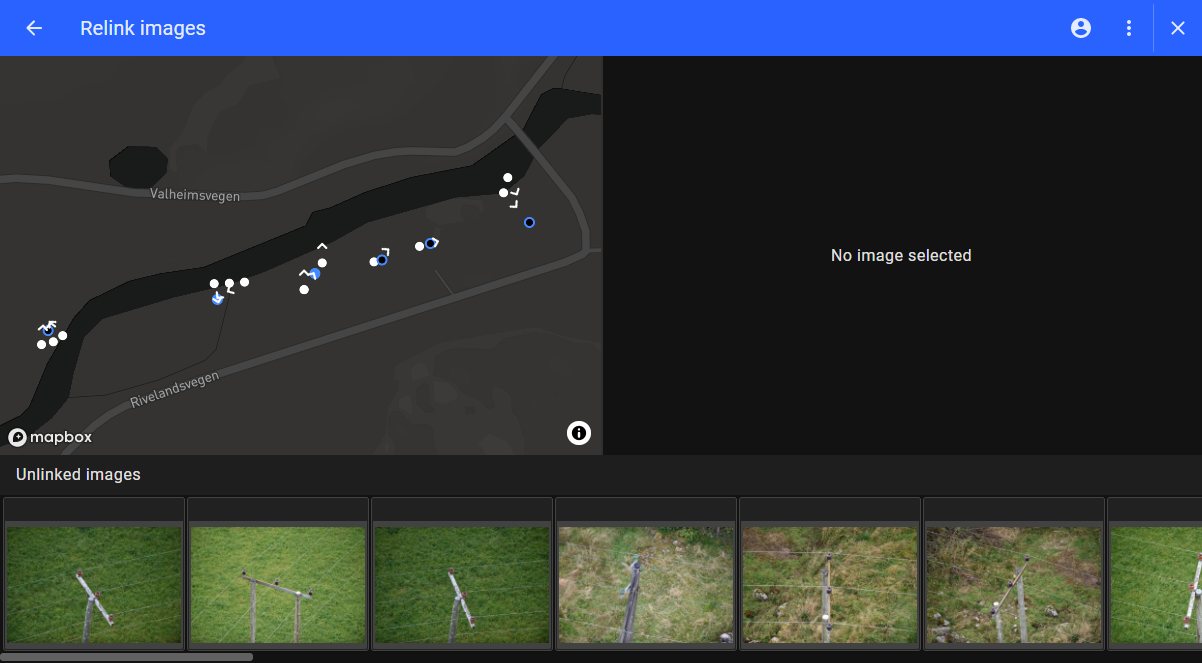Open the three-dot more options menu
Viewport: 1202px width, 663px height.
[1129, 28]
